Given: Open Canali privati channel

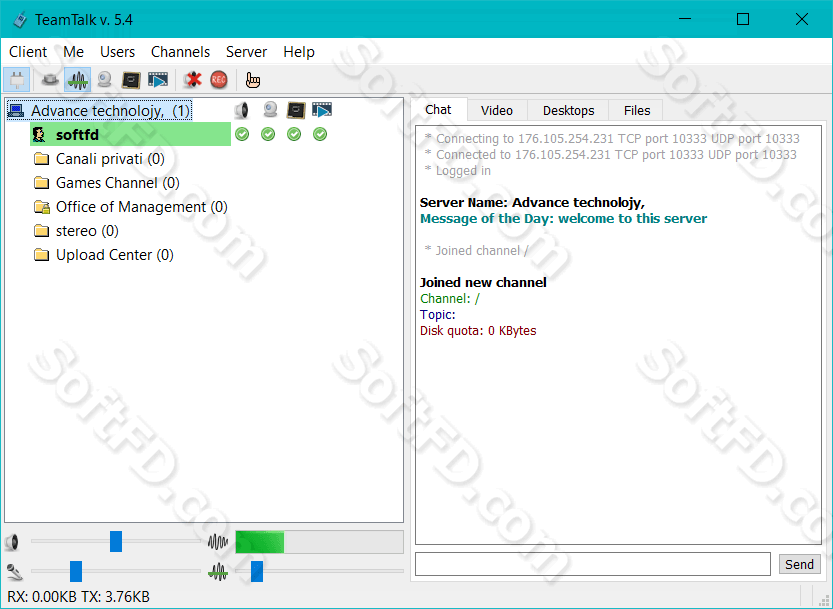Looking at the screenshot, I should tap(110, 159).
